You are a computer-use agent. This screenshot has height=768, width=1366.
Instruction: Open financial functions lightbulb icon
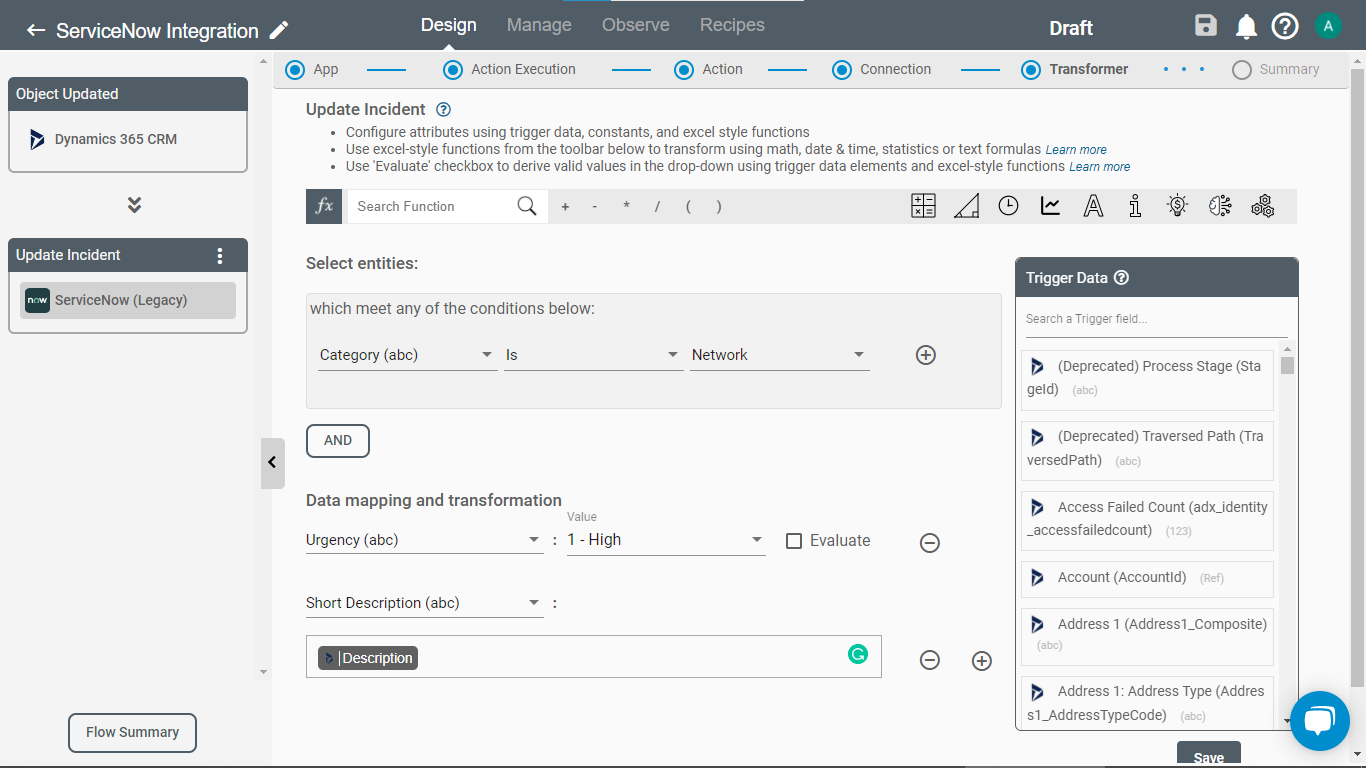point(1177,206)
